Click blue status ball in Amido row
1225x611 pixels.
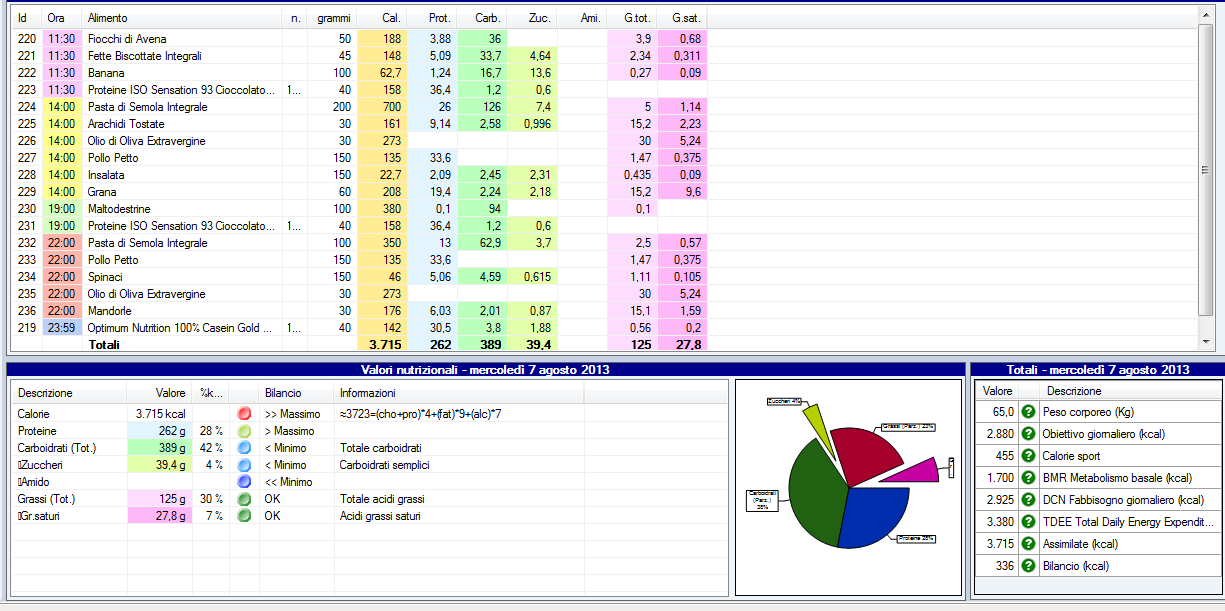pos(244,482)
